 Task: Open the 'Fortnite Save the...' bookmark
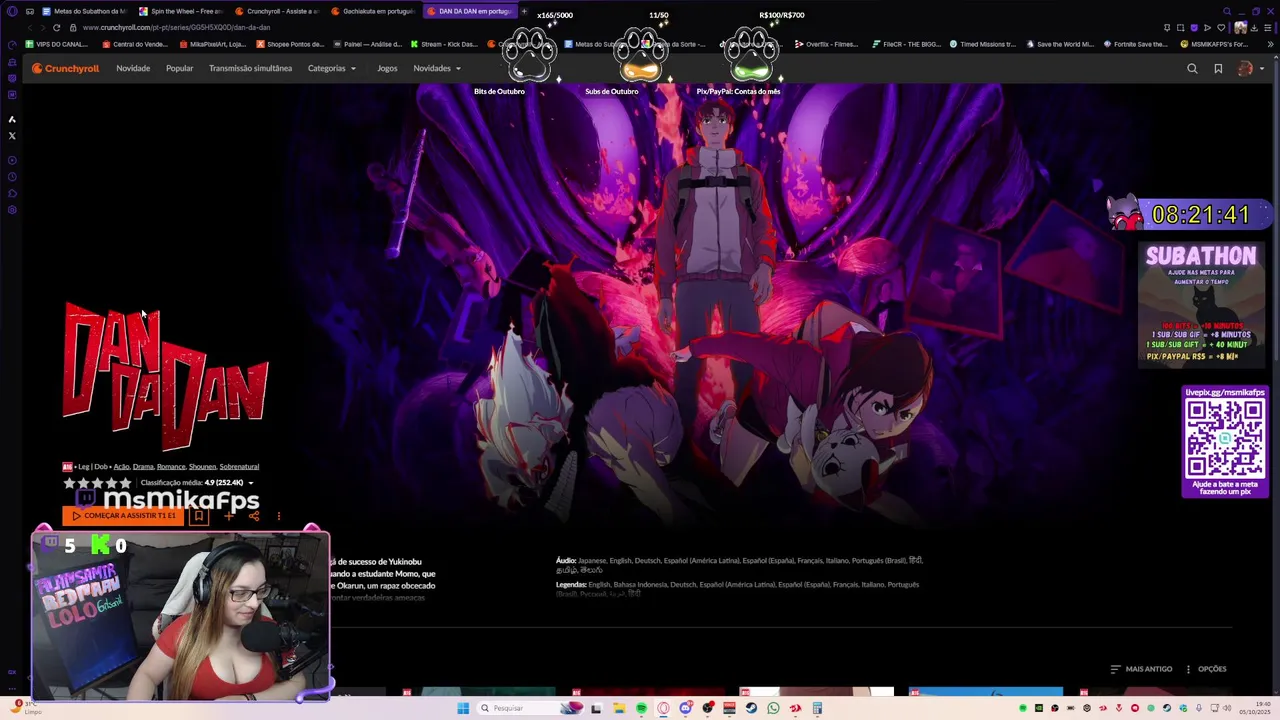(1136, 44)
